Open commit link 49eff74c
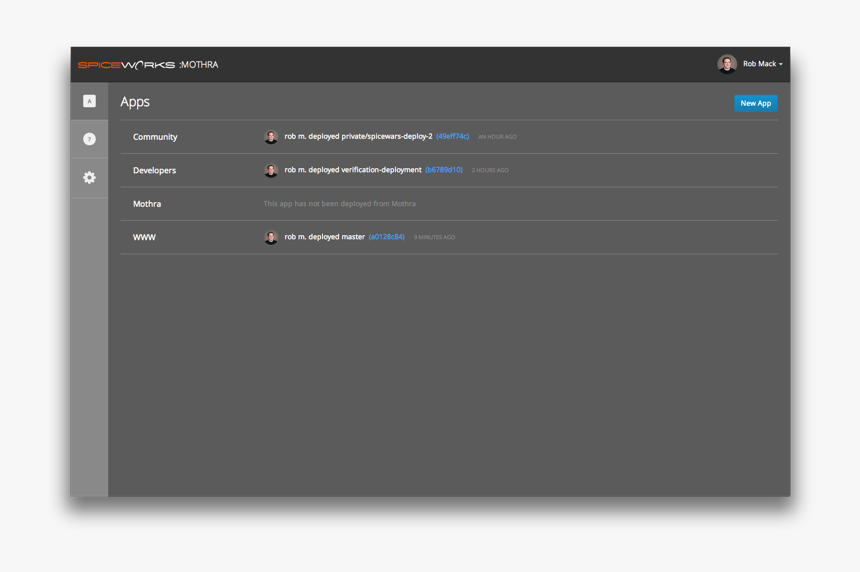 (x=452, y=137)
